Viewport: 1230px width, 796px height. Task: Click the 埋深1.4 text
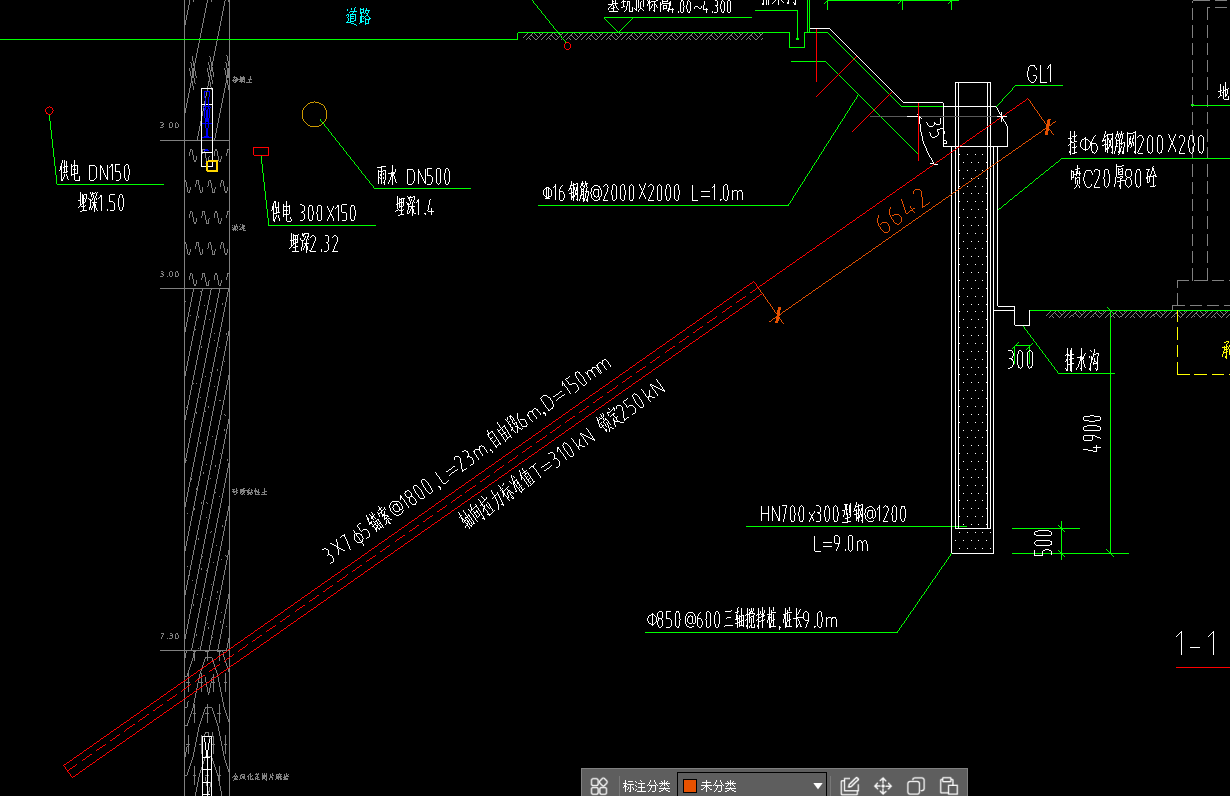coord(414,208)
